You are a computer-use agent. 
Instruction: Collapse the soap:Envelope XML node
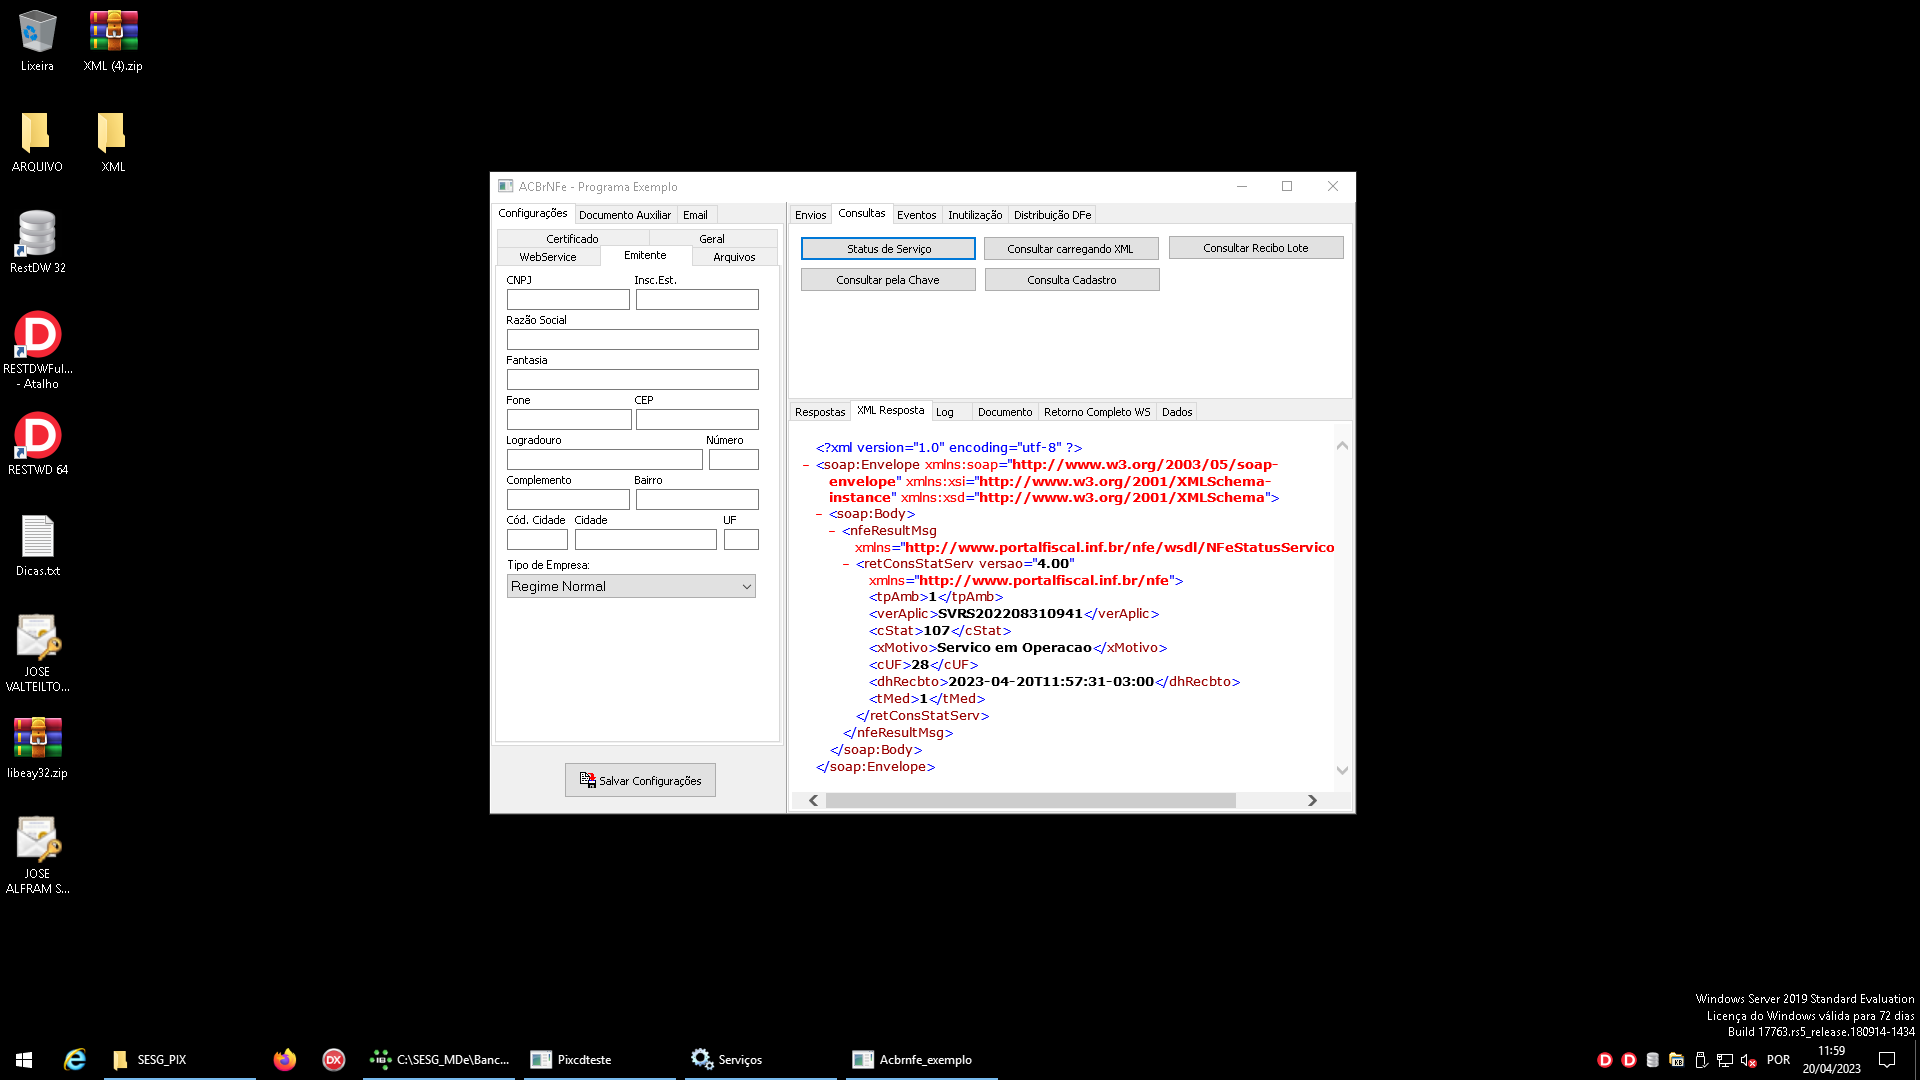coord(806,465)
